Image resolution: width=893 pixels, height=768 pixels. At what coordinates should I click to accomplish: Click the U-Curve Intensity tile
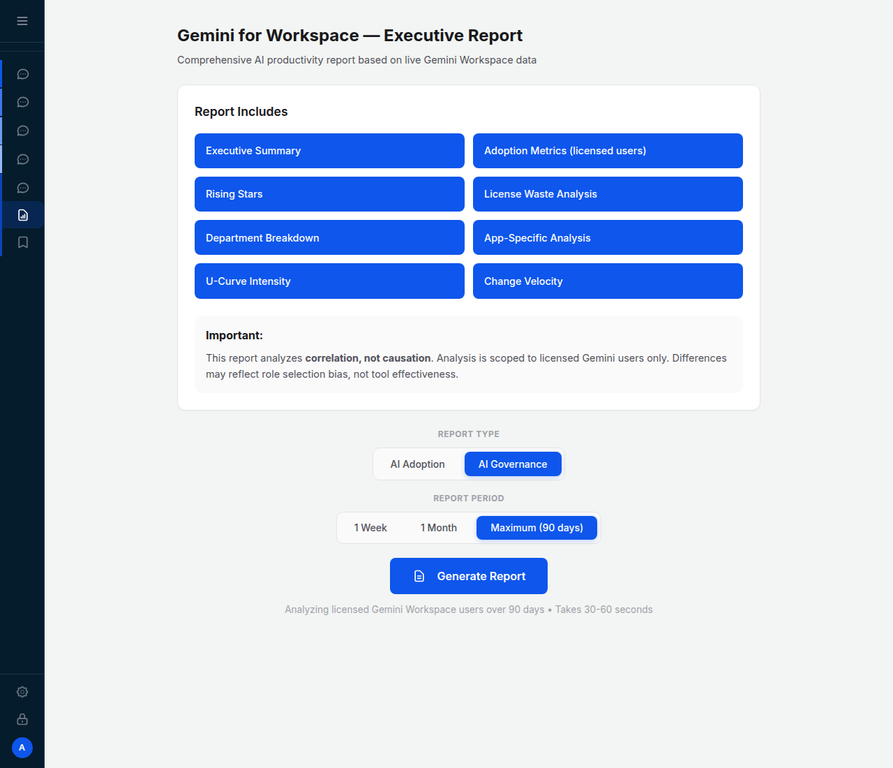pos(329,281)
